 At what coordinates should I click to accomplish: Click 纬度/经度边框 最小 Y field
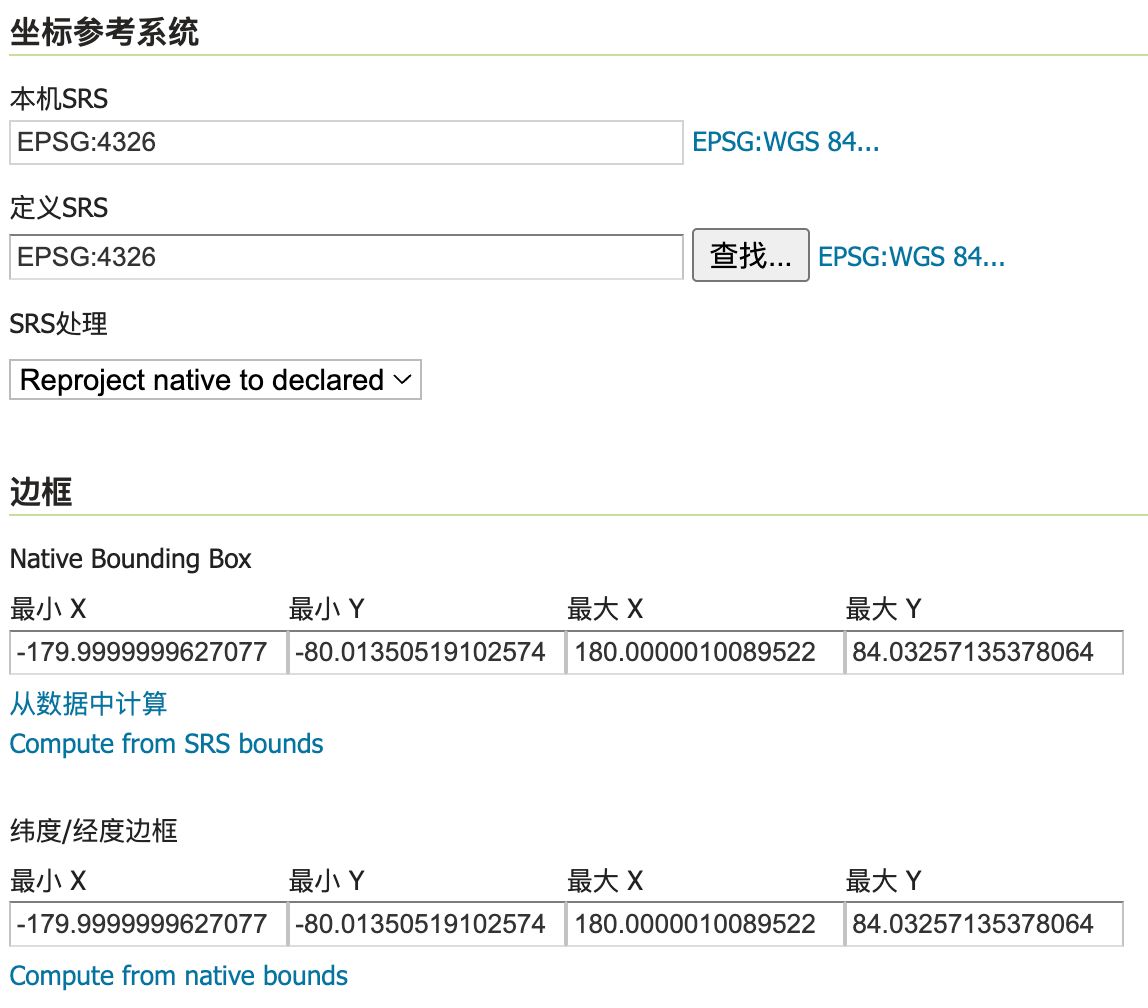coord(427,924)
